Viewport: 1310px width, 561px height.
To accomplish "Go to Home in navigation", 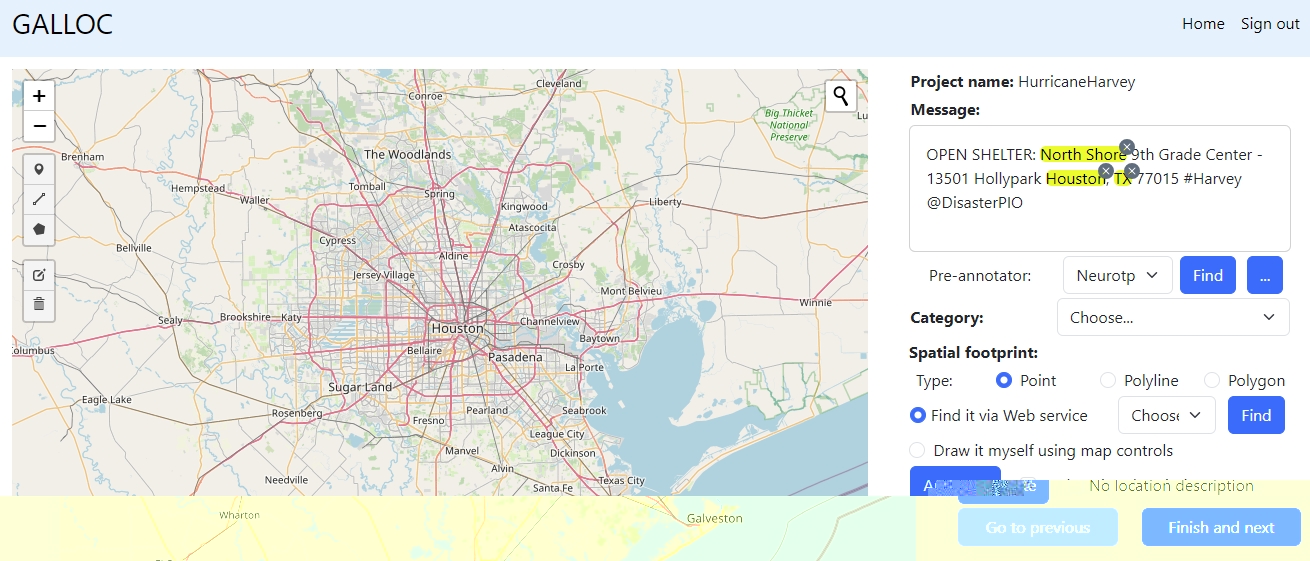I will [x=1203, y=24].
